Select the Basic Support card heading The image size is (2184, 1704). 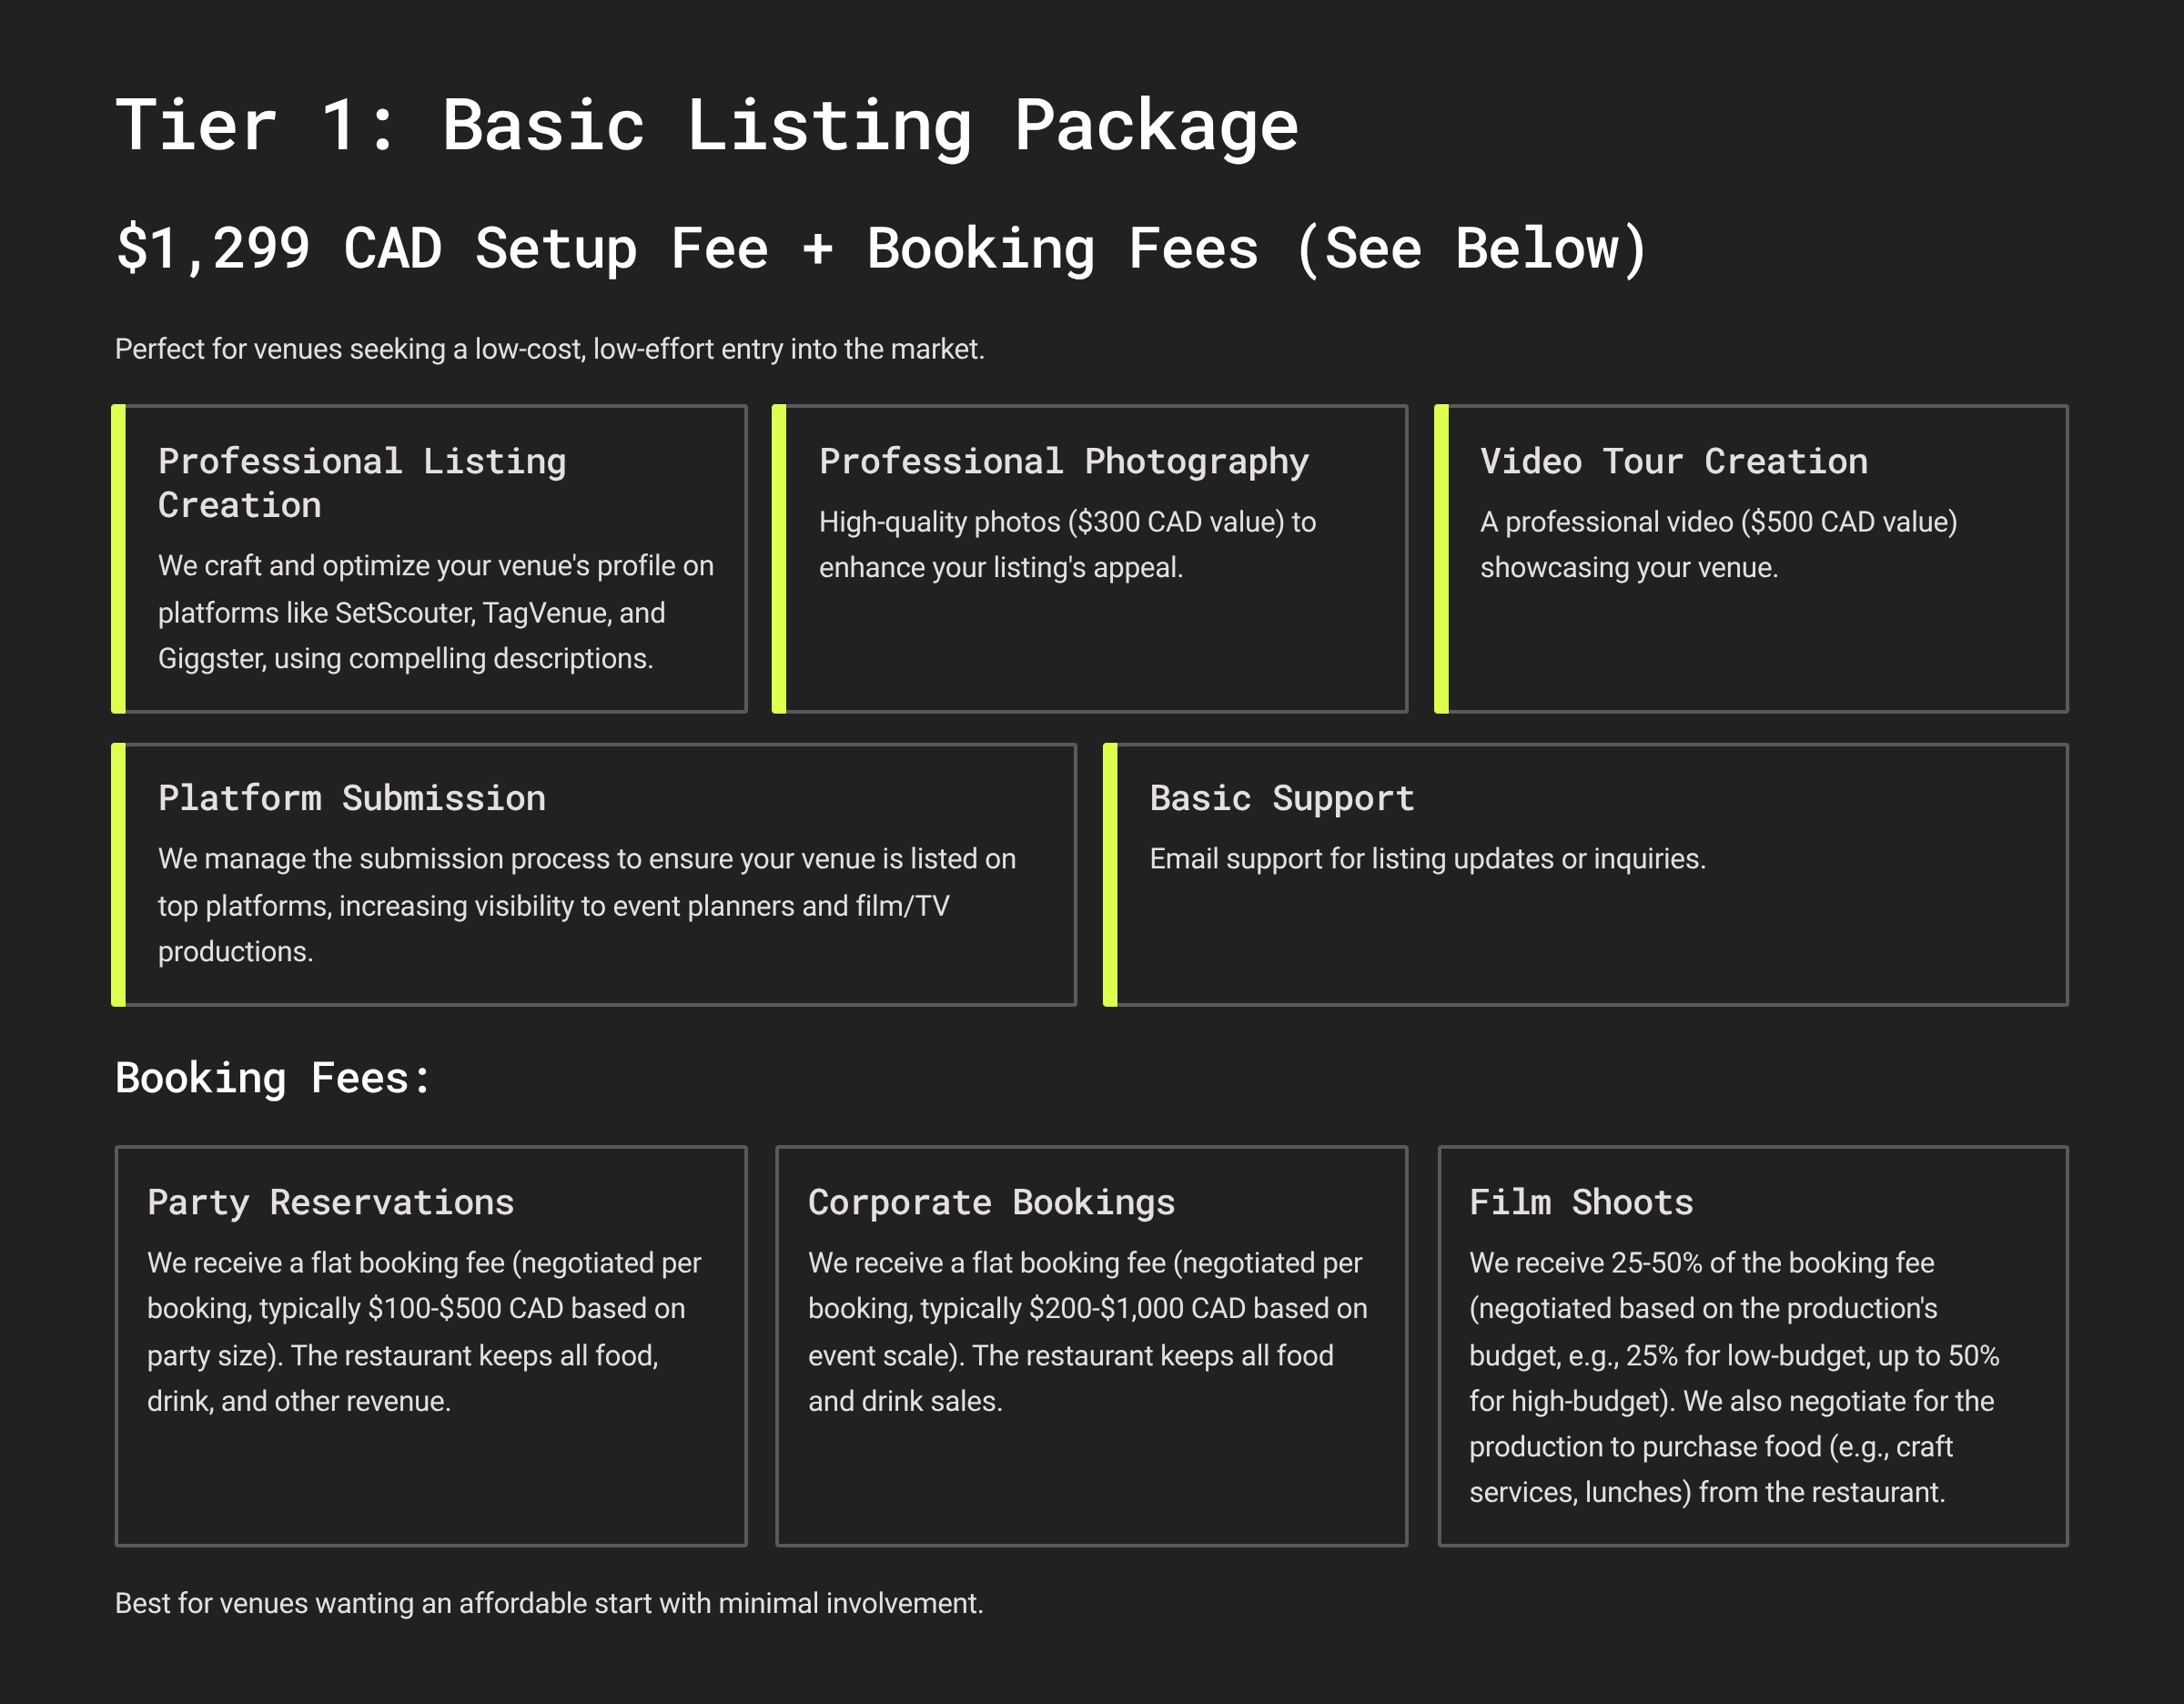(1281, 798)
